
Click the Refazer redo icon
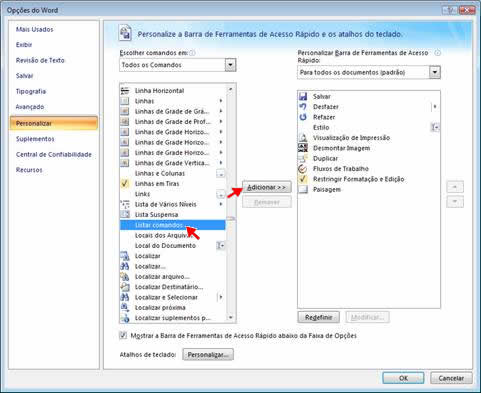(303, 117)
